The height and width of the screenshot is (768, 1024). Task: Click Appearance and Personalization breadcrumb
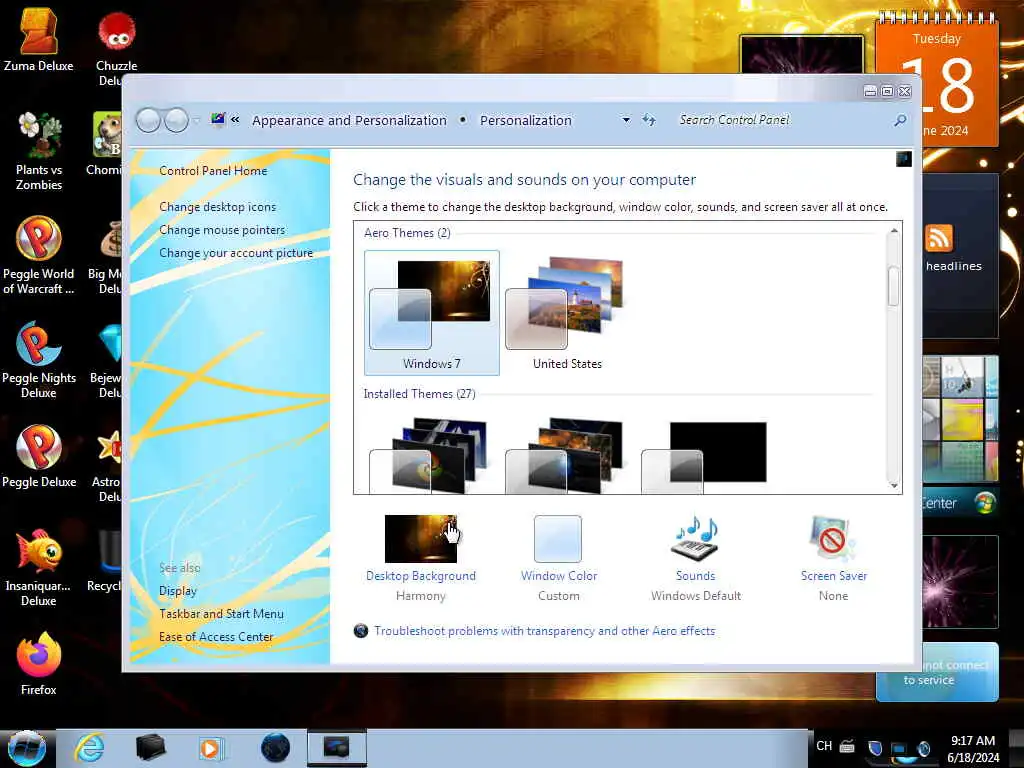click(349, 121)
